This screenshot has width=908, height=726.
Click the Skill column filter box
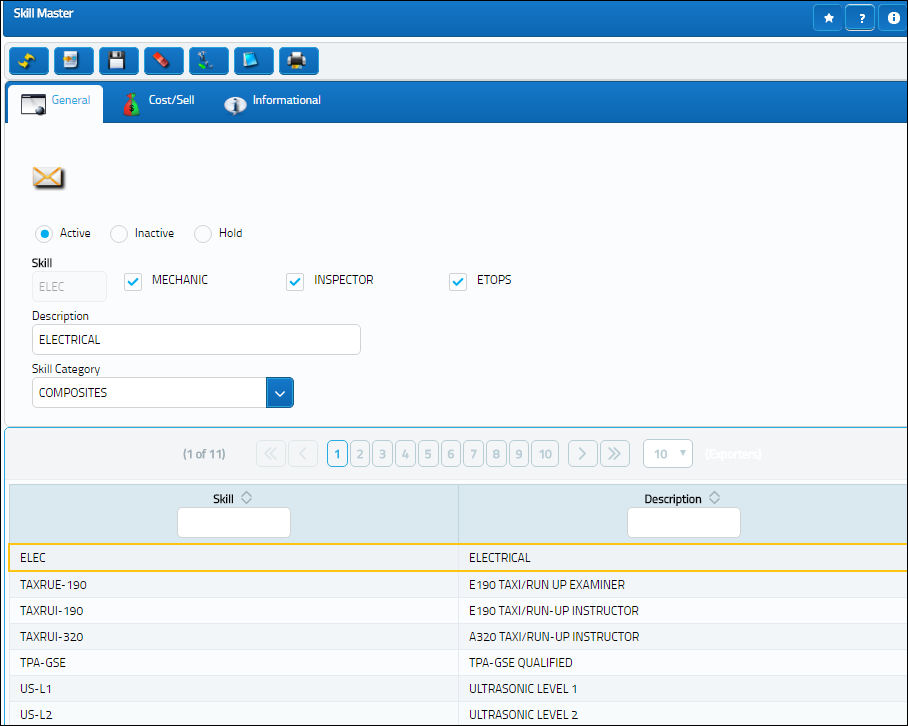pyautogui.click(x=234, y=522)
